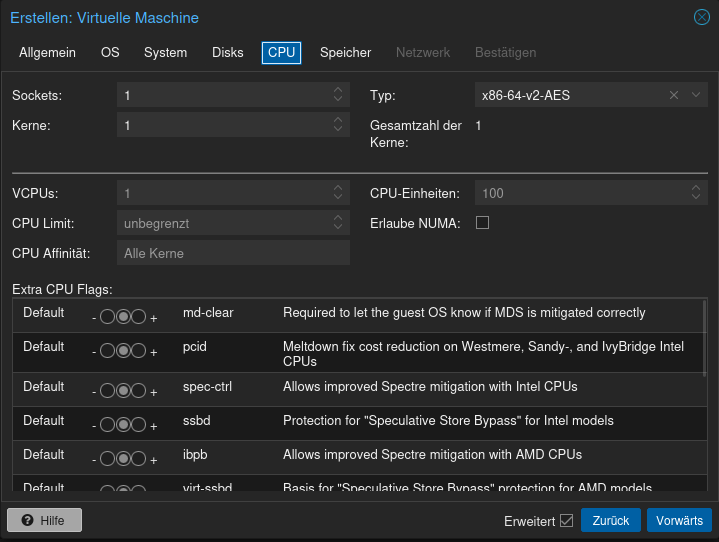This screenshot has width=719, height=542.
Task: Open the Speicher tab
Action: (x=345, y=53)
